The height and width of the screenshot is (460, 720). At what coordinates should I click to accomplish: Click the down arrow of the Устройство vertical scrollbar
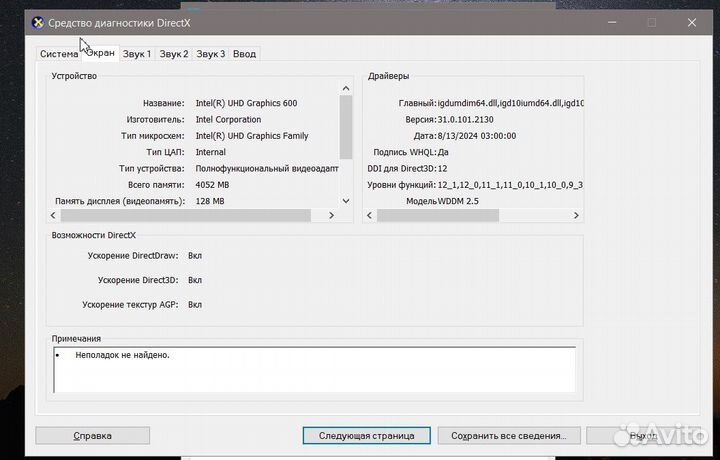(x=346, y=200)
